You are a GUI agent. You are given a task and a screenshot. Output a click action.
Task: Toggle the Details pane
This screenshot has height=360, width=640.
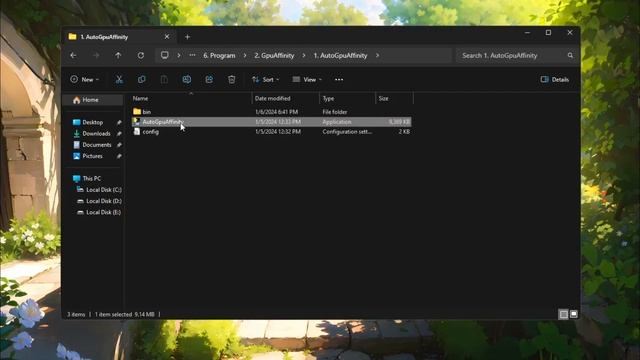point(555,80)
